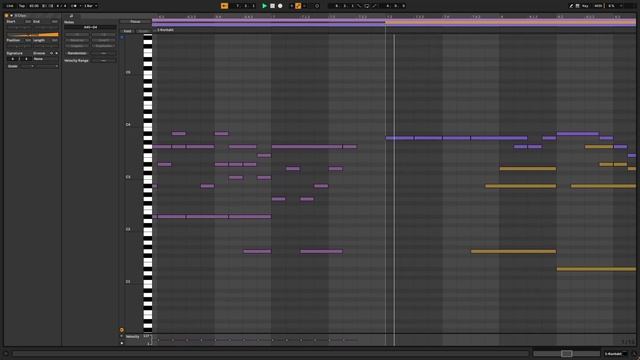The image size is (640, 360).
Task: Toggle the orange Automation Arm button
Action: tap(298, 6)
